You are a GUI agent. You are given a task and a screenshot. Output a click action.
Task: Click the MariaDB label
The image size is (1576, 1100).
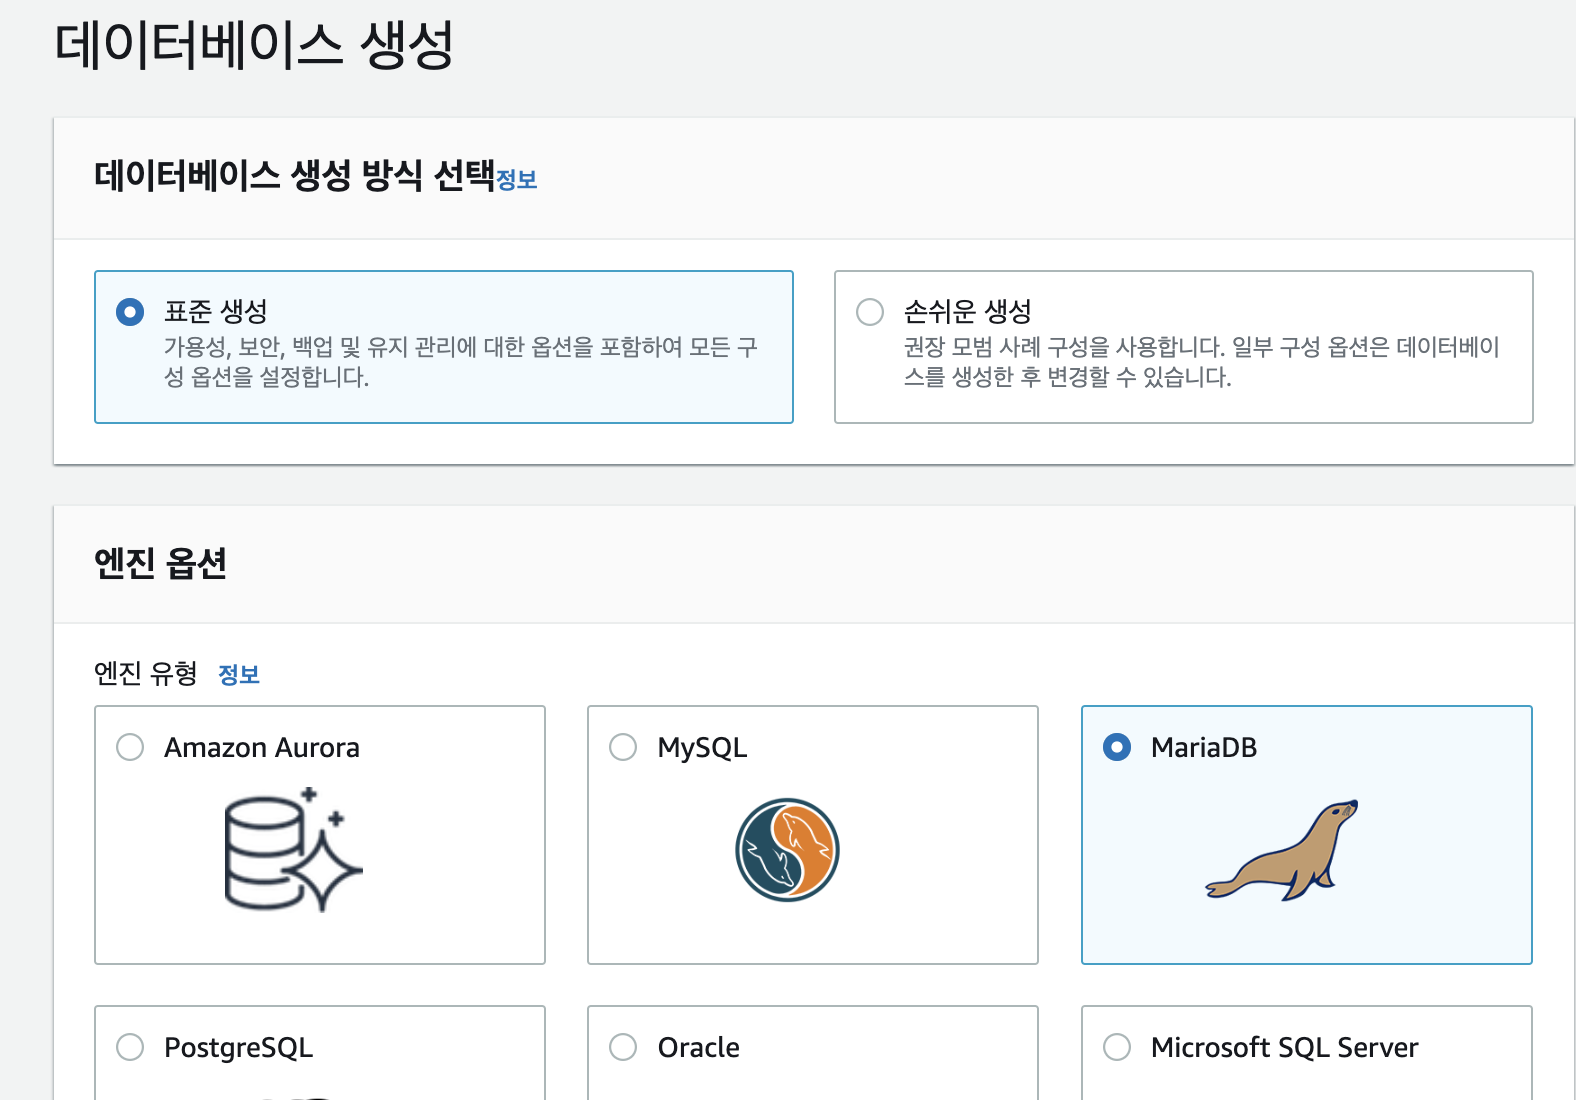(x=1204, y=748)
